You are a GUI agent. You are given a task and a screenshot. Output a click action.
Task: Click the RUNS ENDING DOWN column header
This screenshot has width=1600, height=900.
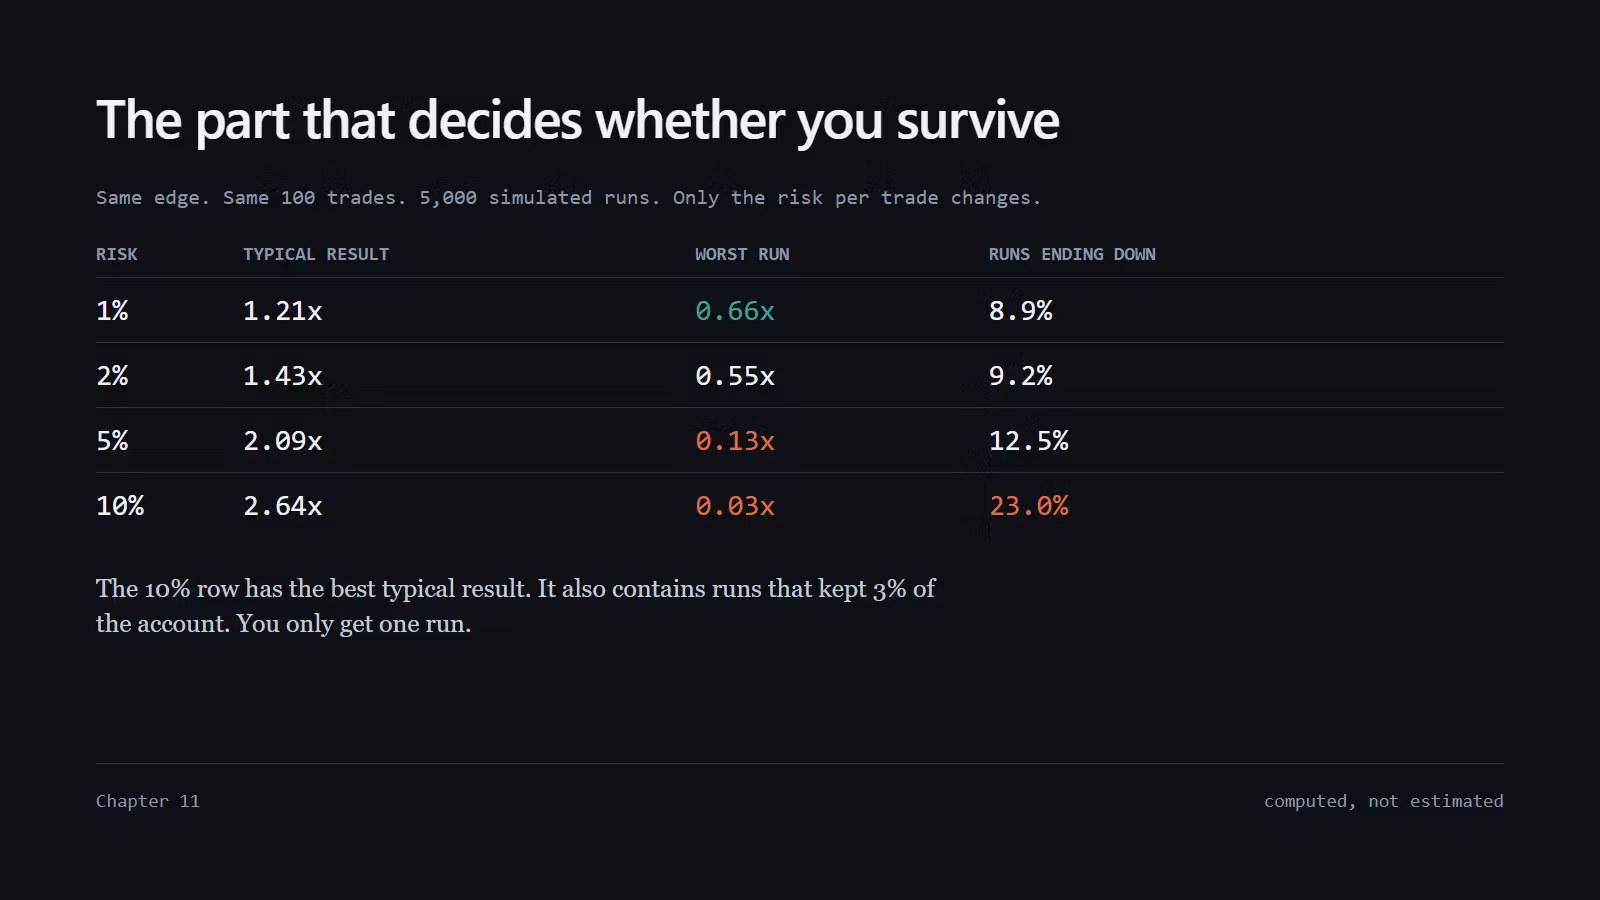[x=1072, y=254]
